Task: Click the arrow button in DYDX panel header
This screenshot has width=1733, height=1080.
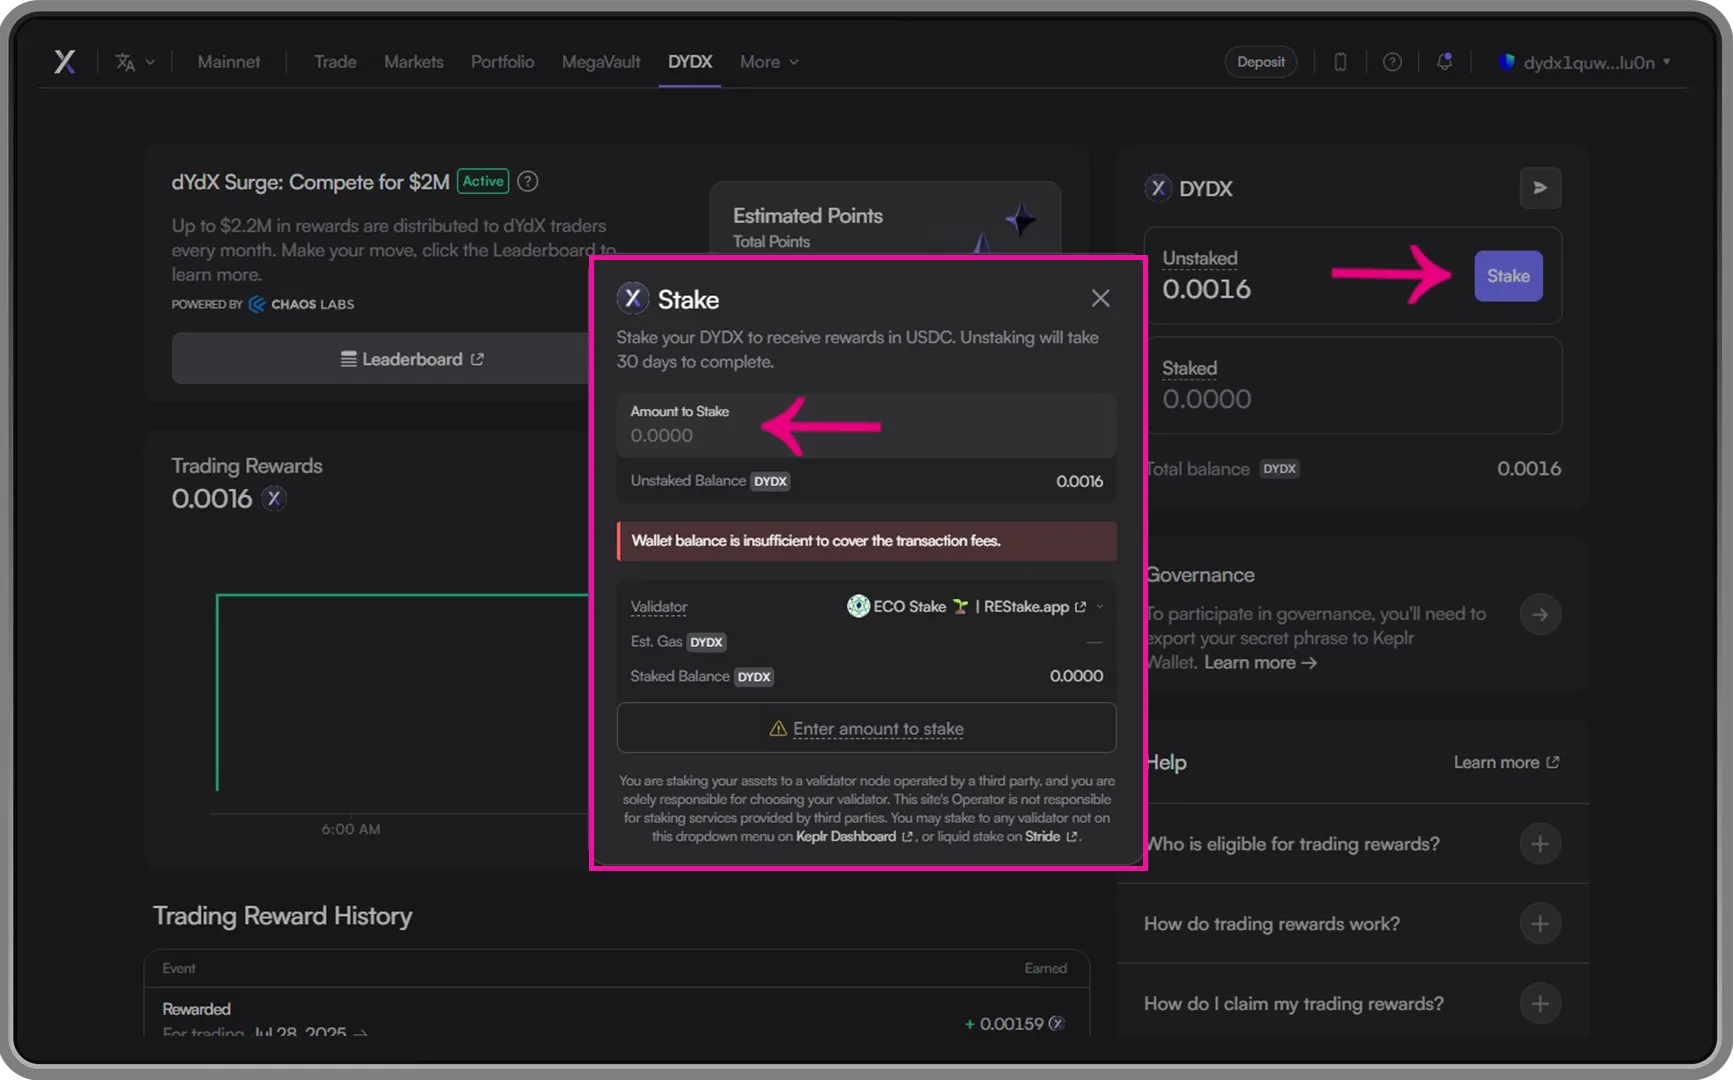Action: [1540, 188]
